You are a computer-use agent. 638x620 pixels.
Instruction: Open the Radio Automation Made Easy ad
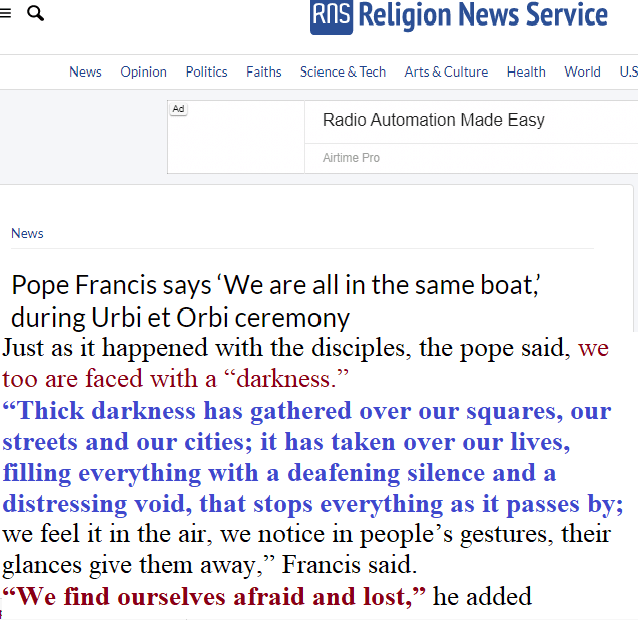(x=433, y=120)
